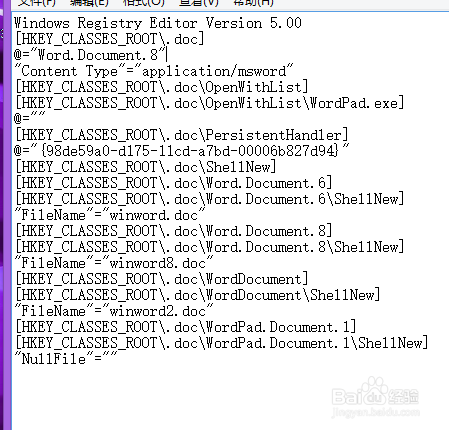Viewport: 449px width, 430px height.
Task: Click the line ending in '.doc\ShellNew]'
Action: (146, 167)
